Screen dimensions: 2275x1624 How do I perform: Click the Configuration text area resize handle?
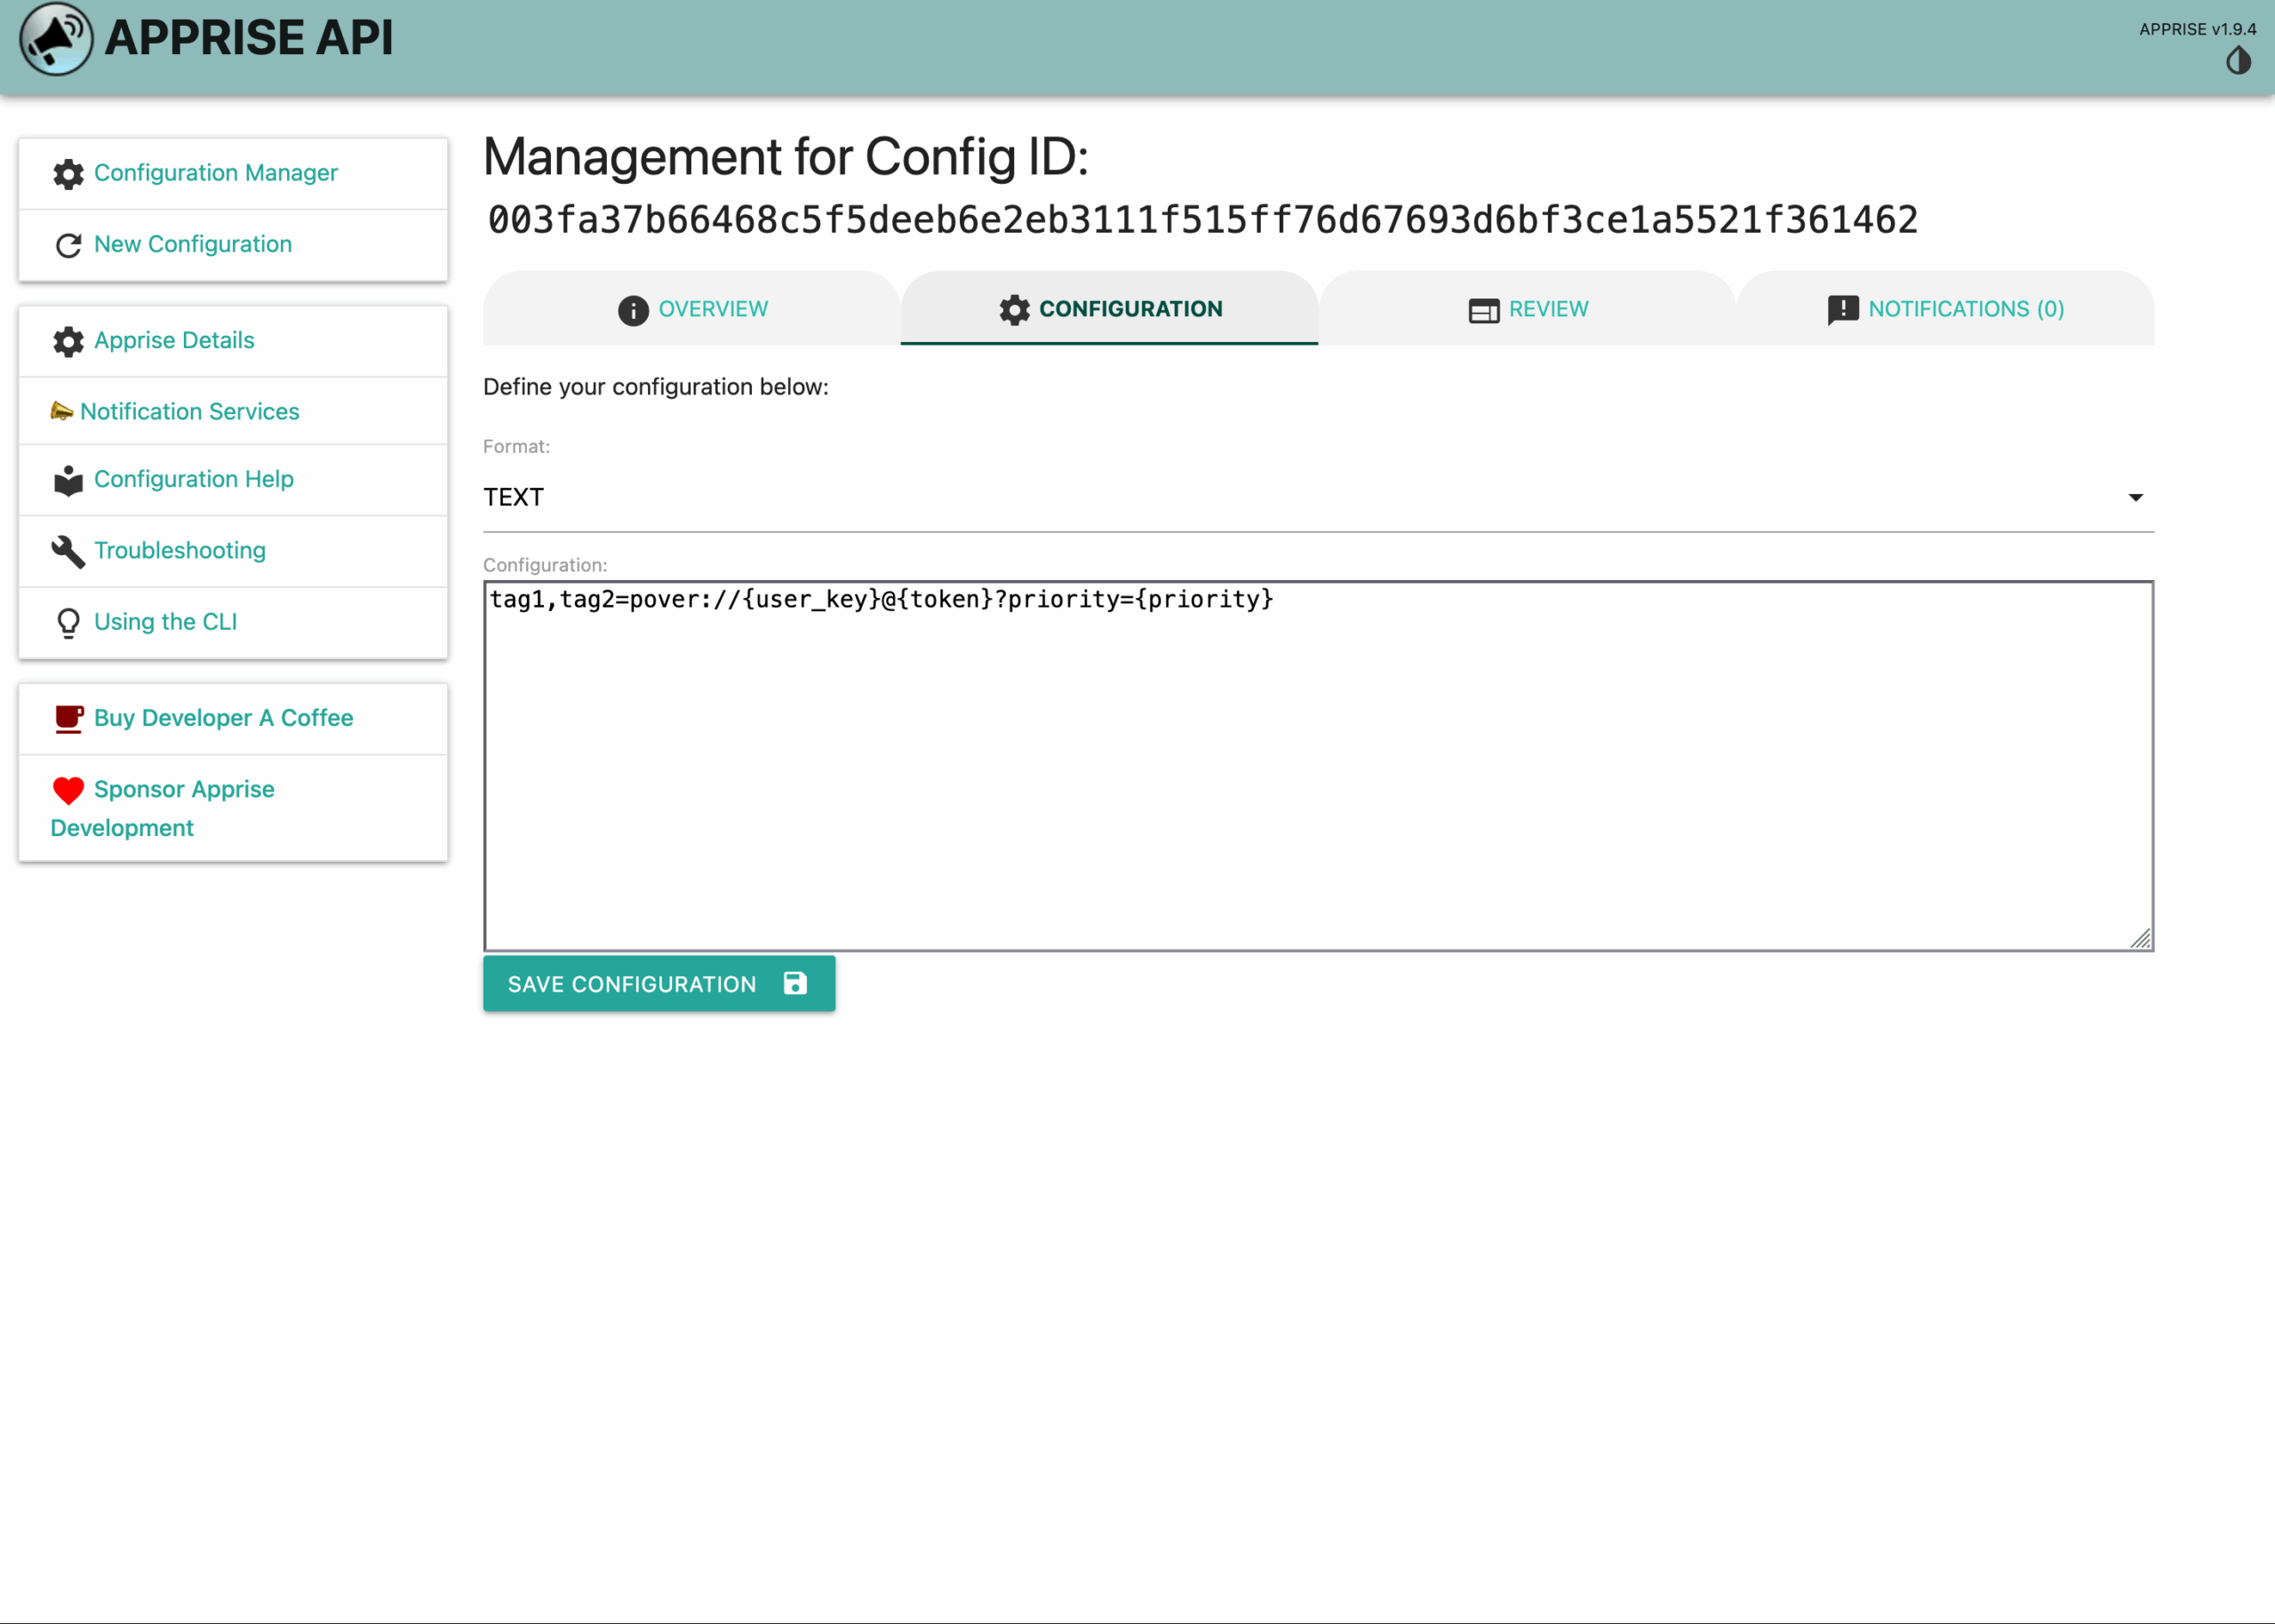point(2140,938)
